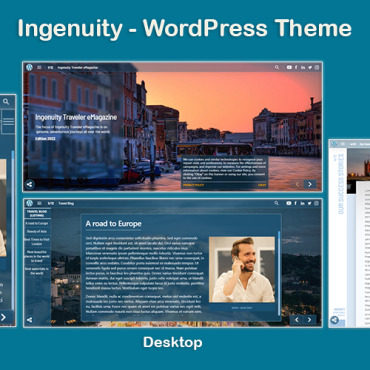Go to next slide in the Venice eMagazine preview
The height and width of the screenshot is (370, 370).
coord(310,184)
